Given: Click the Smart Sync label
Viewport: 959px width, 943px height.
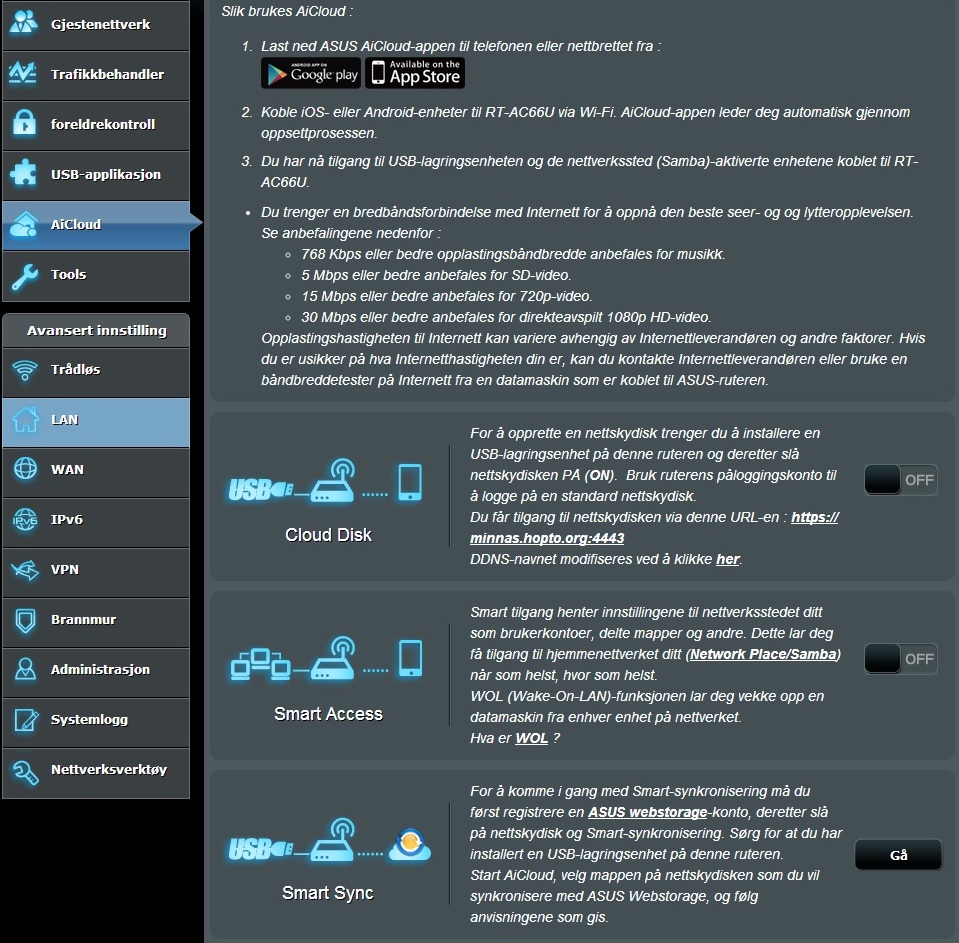Looking at the screenshot, I should coord(328,893).
